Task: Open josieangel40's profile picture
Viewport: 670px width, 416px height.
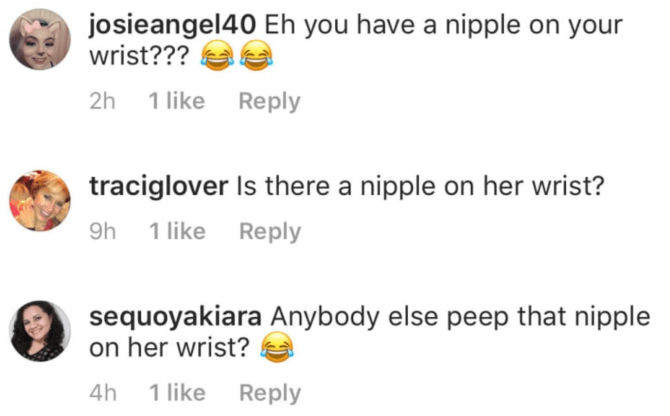Action: tap(40, 39)
